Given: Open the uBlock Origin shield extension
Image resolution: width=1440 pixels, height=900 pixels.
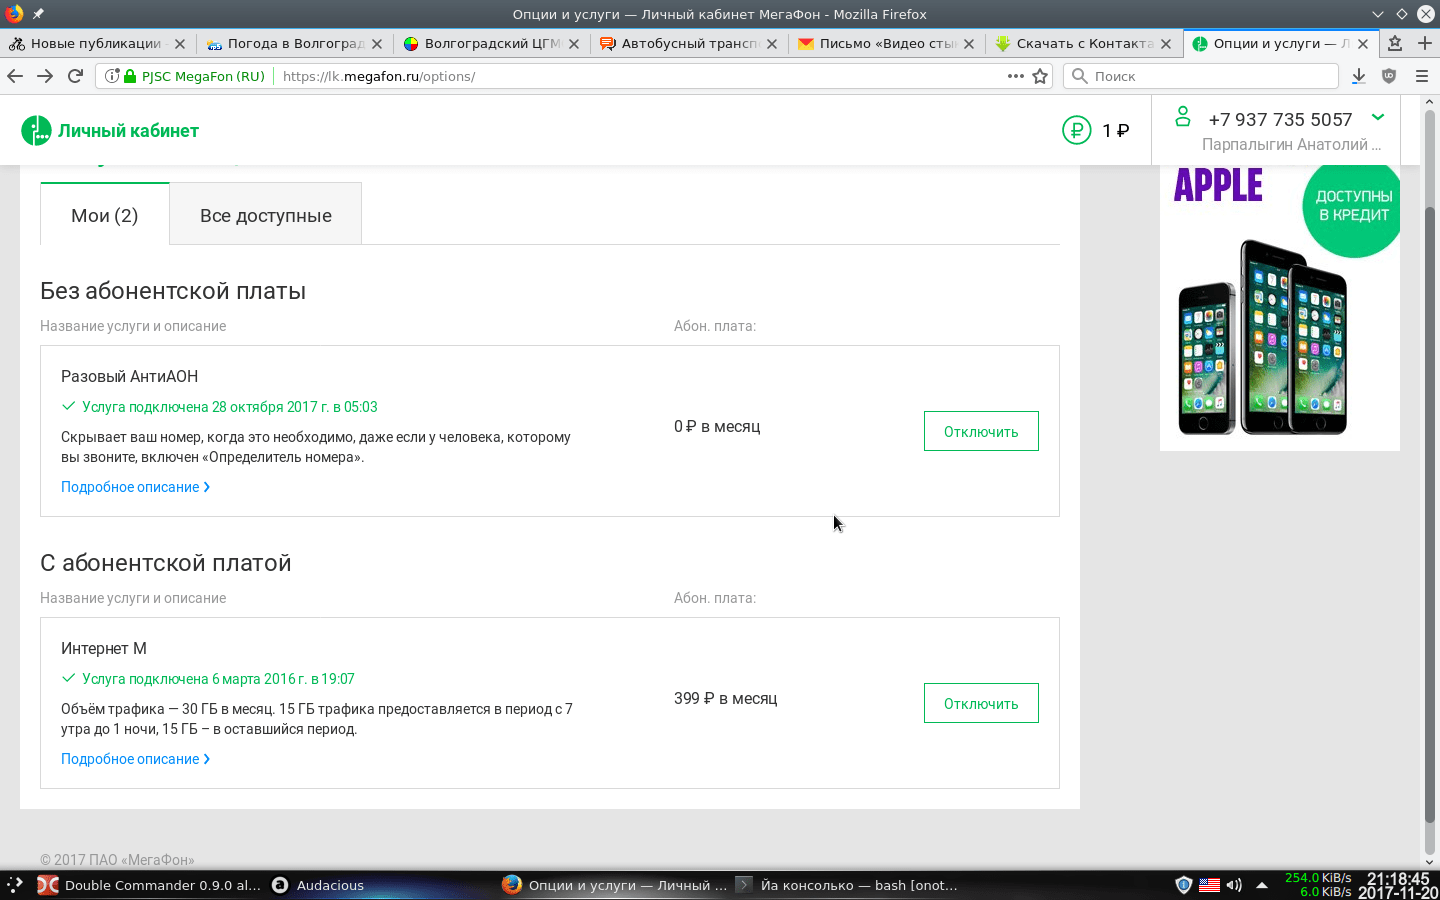Looking at the screenshot, I should click(x=1389, y=76).
